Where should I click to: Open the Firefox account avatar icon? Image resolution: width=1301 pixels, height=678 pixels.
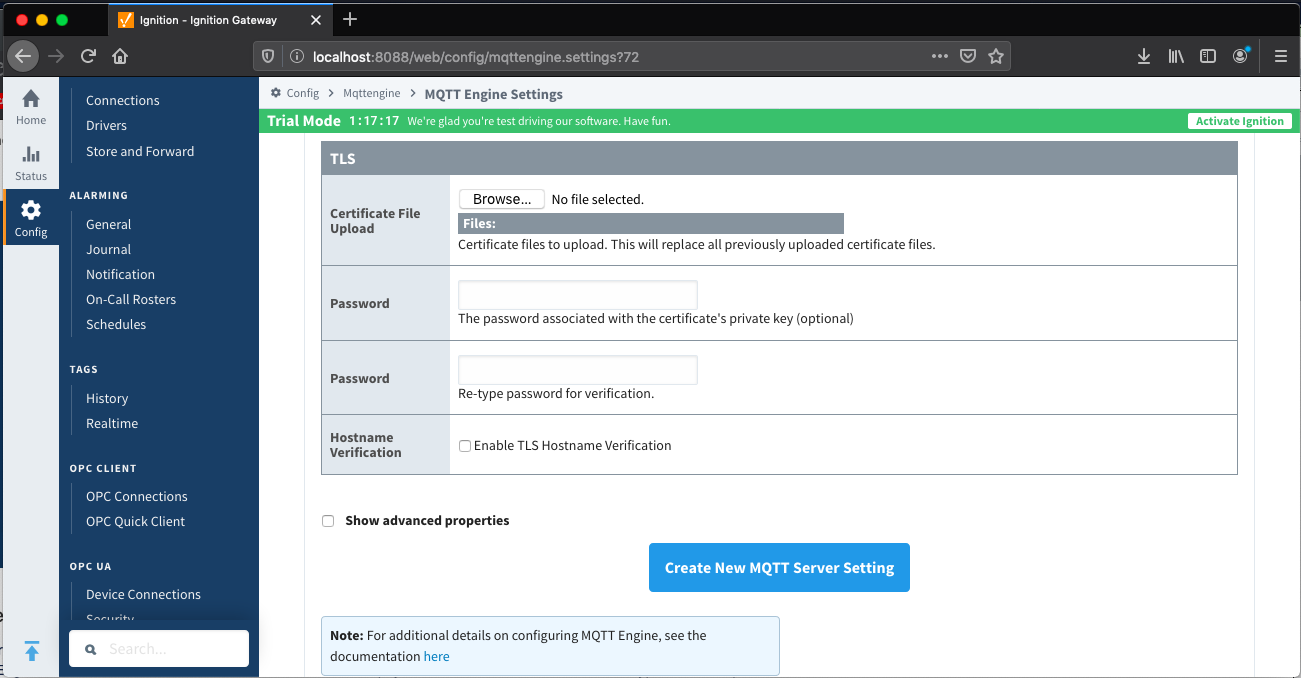click(x=1241, y=56)
